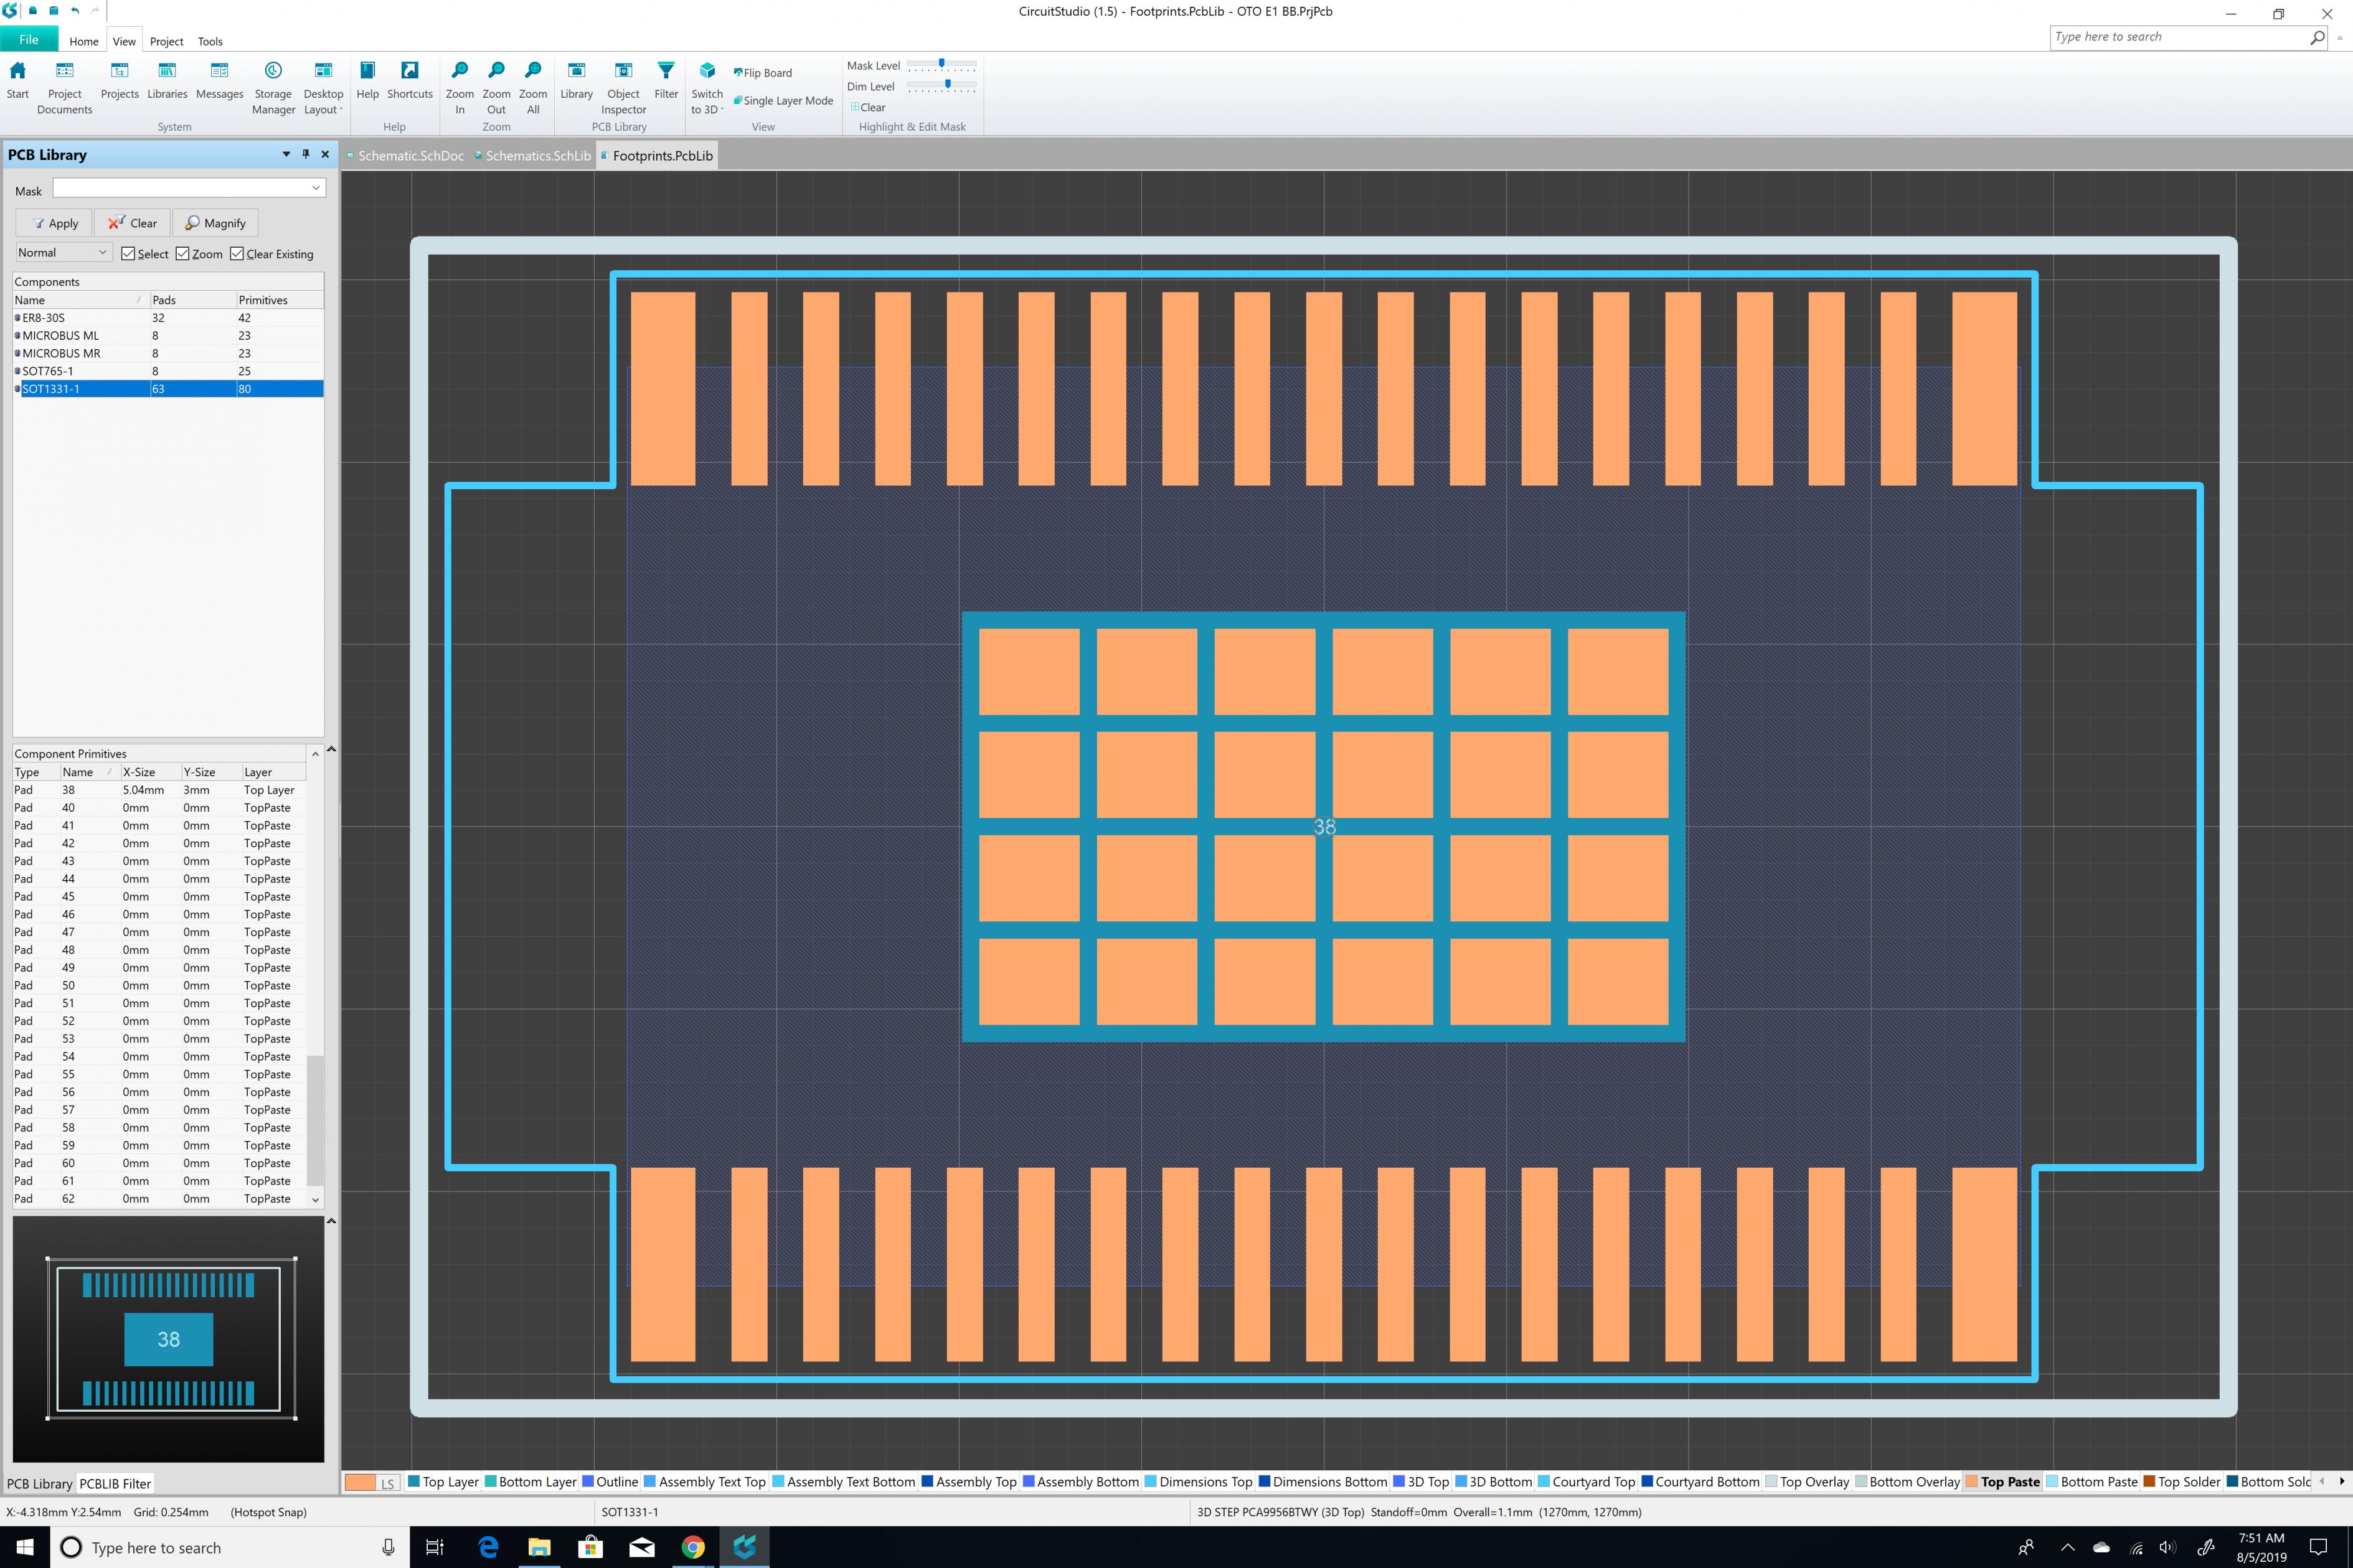Image resolution: width=2353 pixels, height=1568 pixels.
Task: Uncheck the Select checkbox
Action: 128,254
